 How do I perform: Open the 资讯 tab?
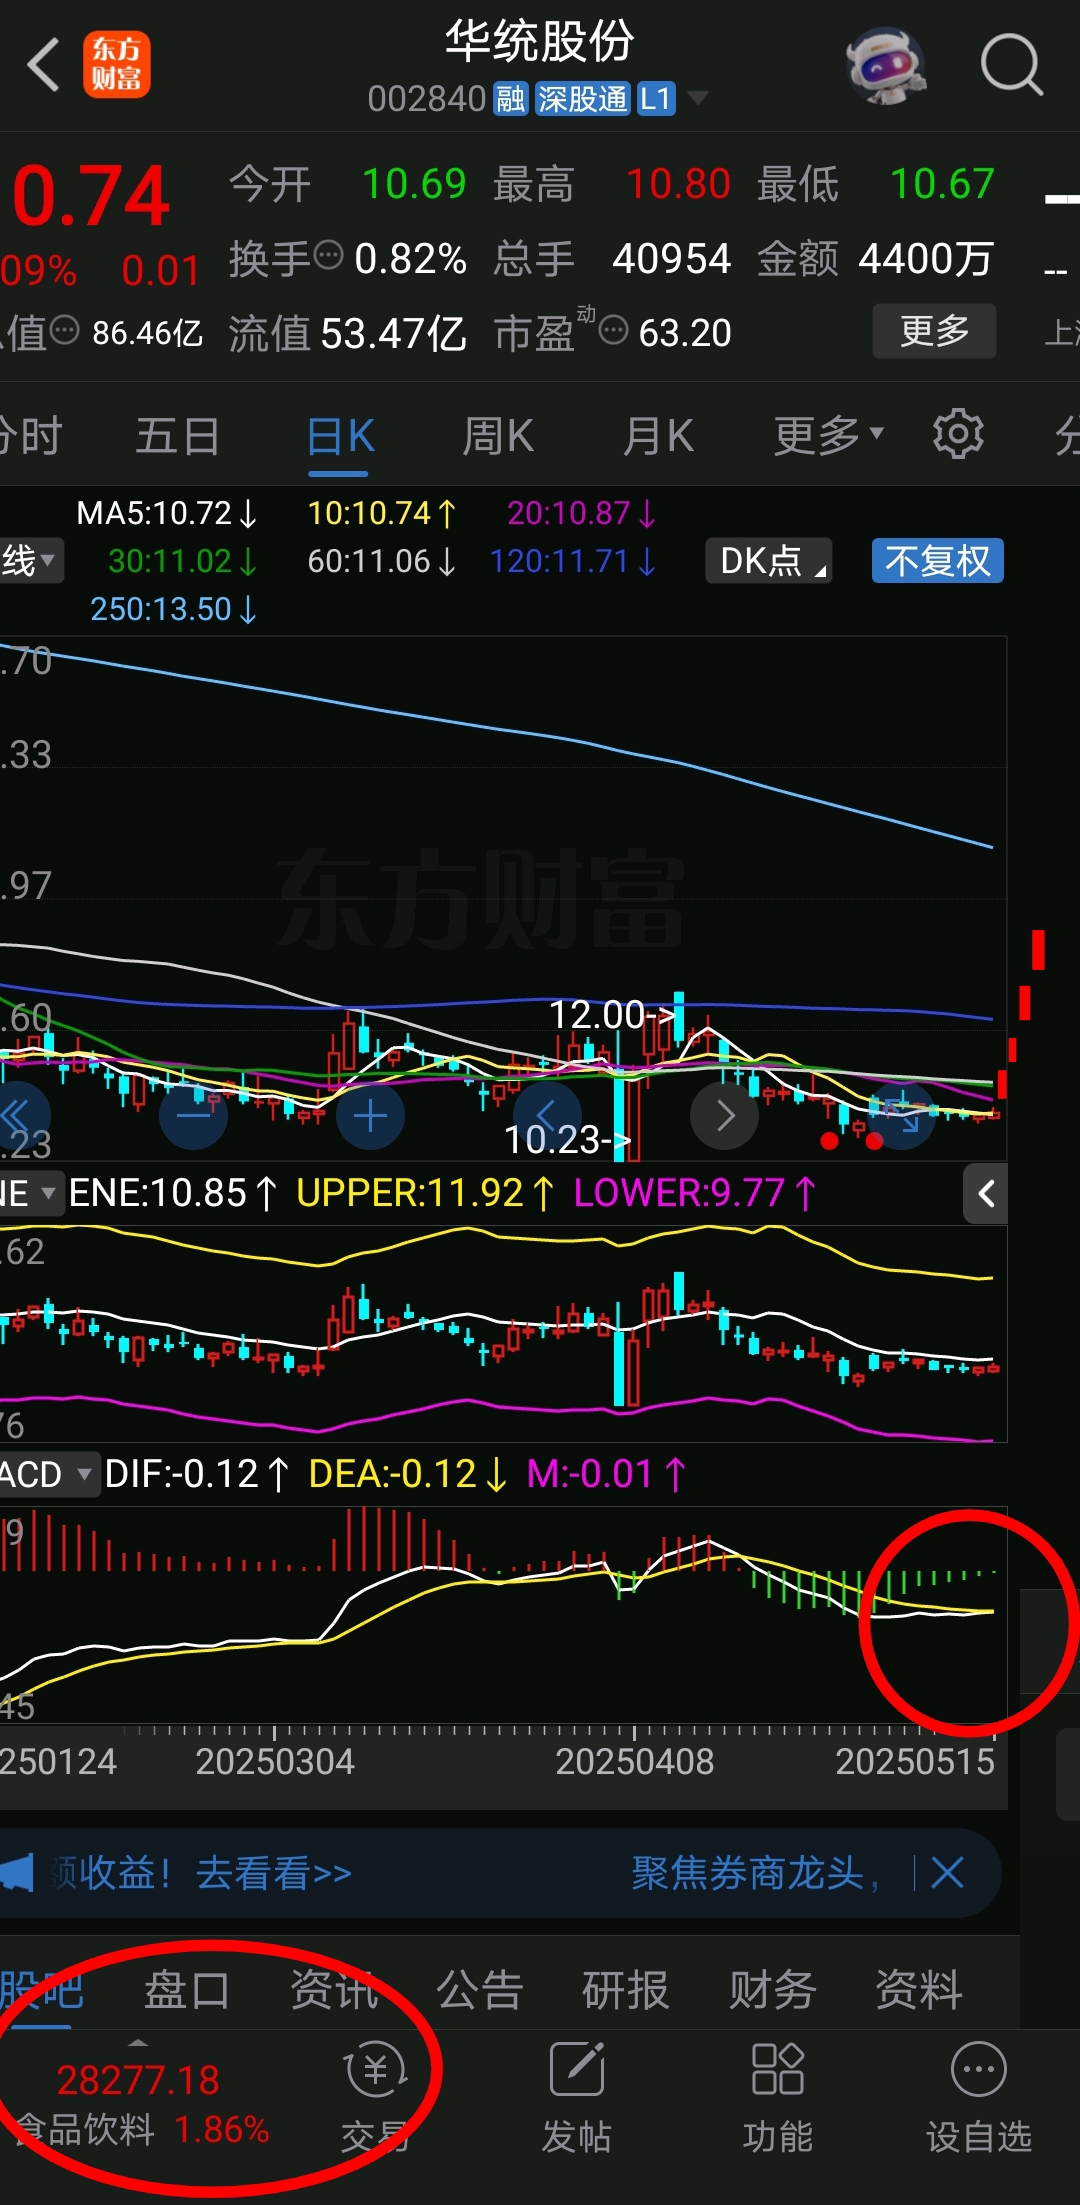(334, 1991)
